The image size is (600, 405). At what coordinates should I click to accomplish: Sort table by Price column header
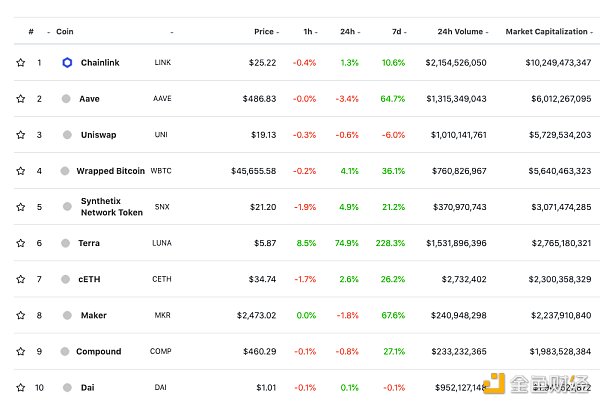[266, 32]
